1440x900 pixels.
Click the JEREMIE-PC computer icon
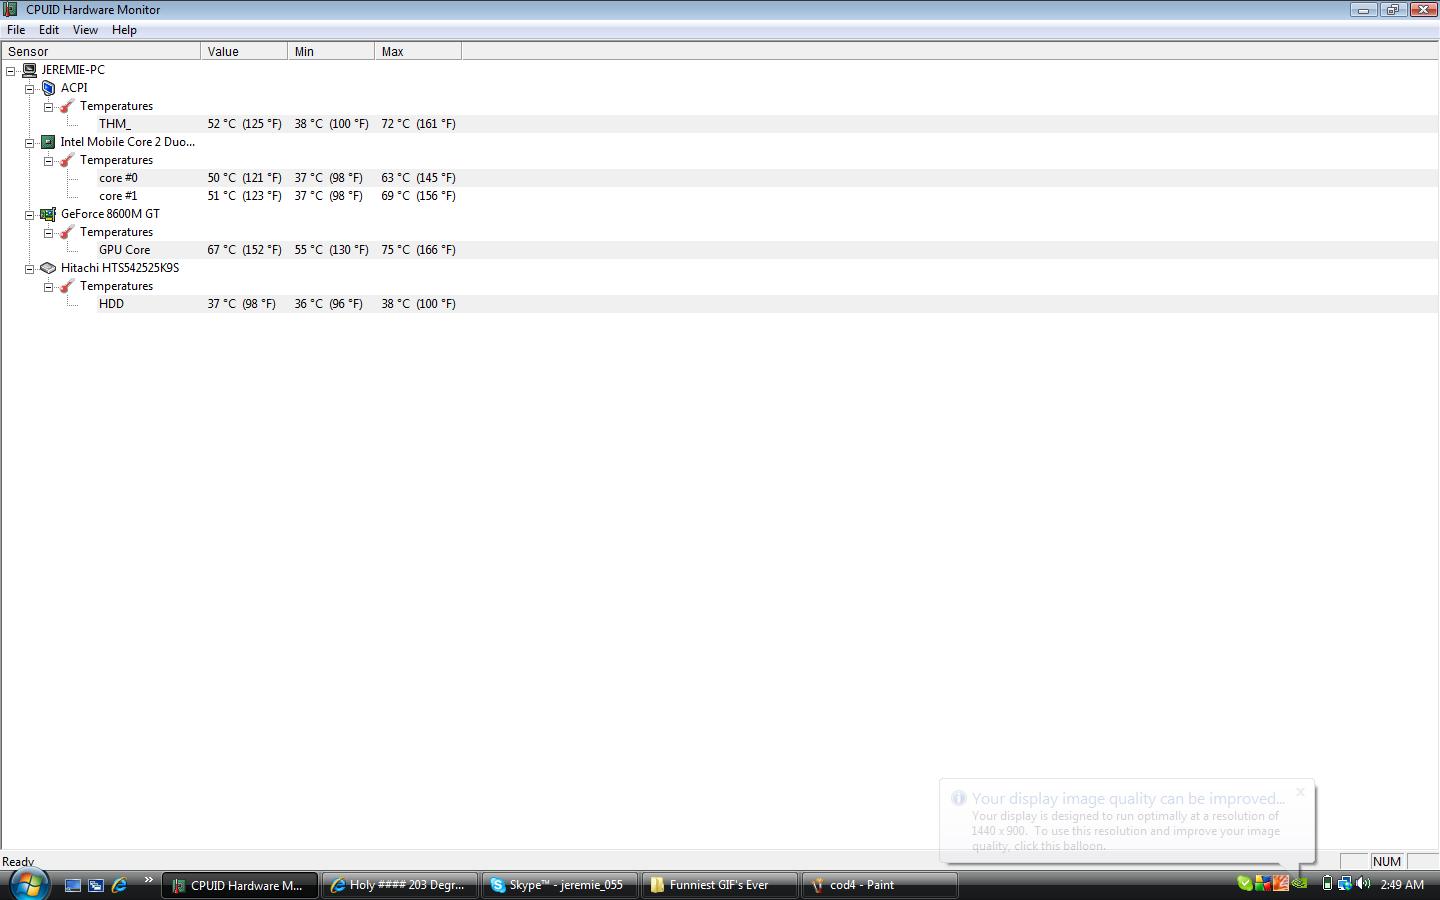tap(29, 70)
